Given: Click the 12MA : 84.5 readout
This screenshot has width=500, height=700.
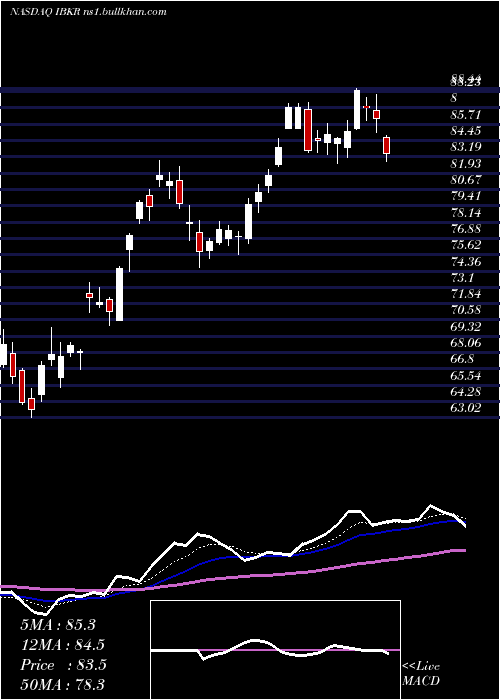Looking at the screenshot, I should (x=63, y=645).
